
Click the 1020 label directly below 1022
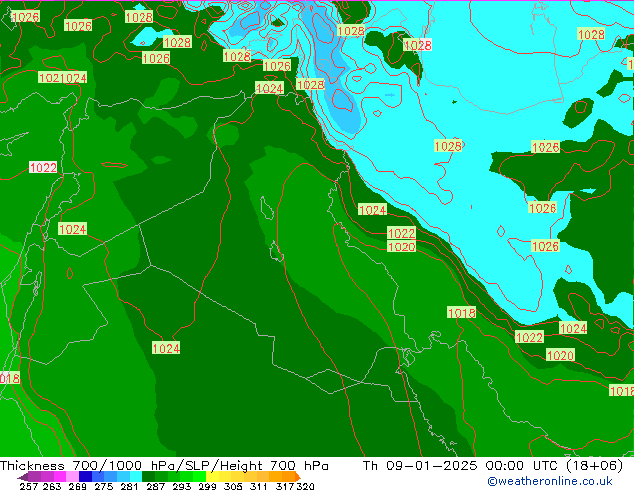tap(401, 246)
